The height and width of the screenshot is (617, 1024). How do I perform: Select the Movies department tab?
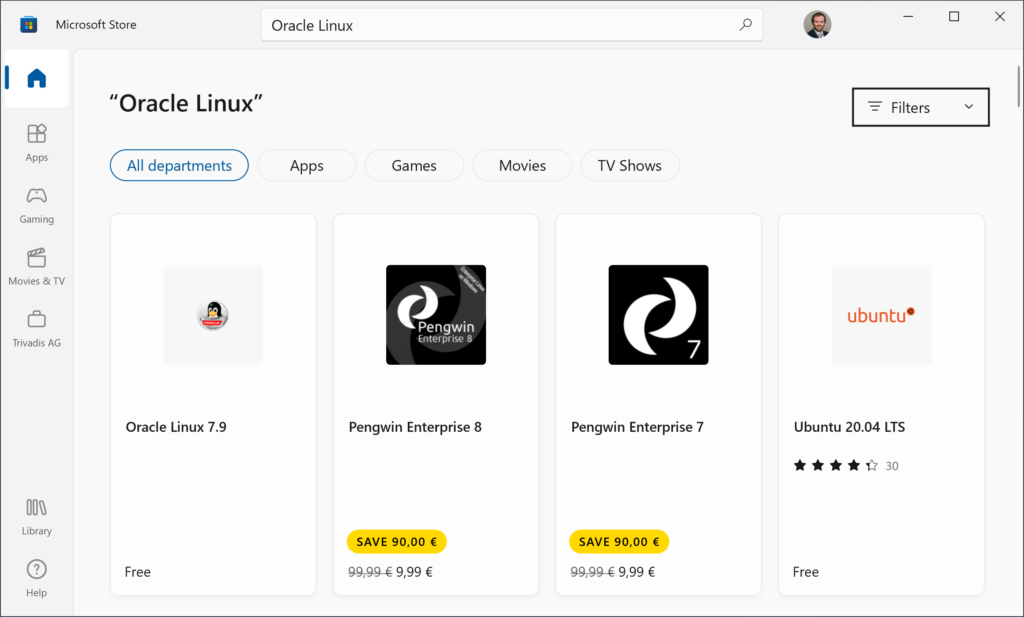[x=522, y=165]
